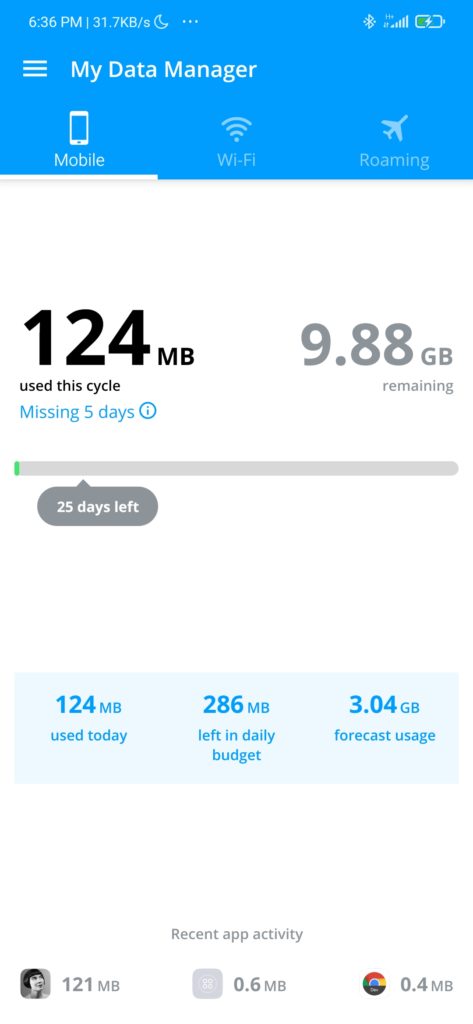473x1024 pixels.
Task: Tap the battery charging status icon
Action: click(x=429, y=22)
